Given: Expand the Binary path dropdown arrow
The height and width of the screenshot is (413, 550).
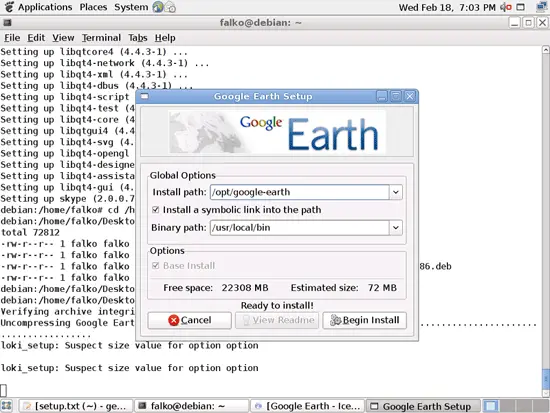Looking at the screenshot, I should point(396,228).
